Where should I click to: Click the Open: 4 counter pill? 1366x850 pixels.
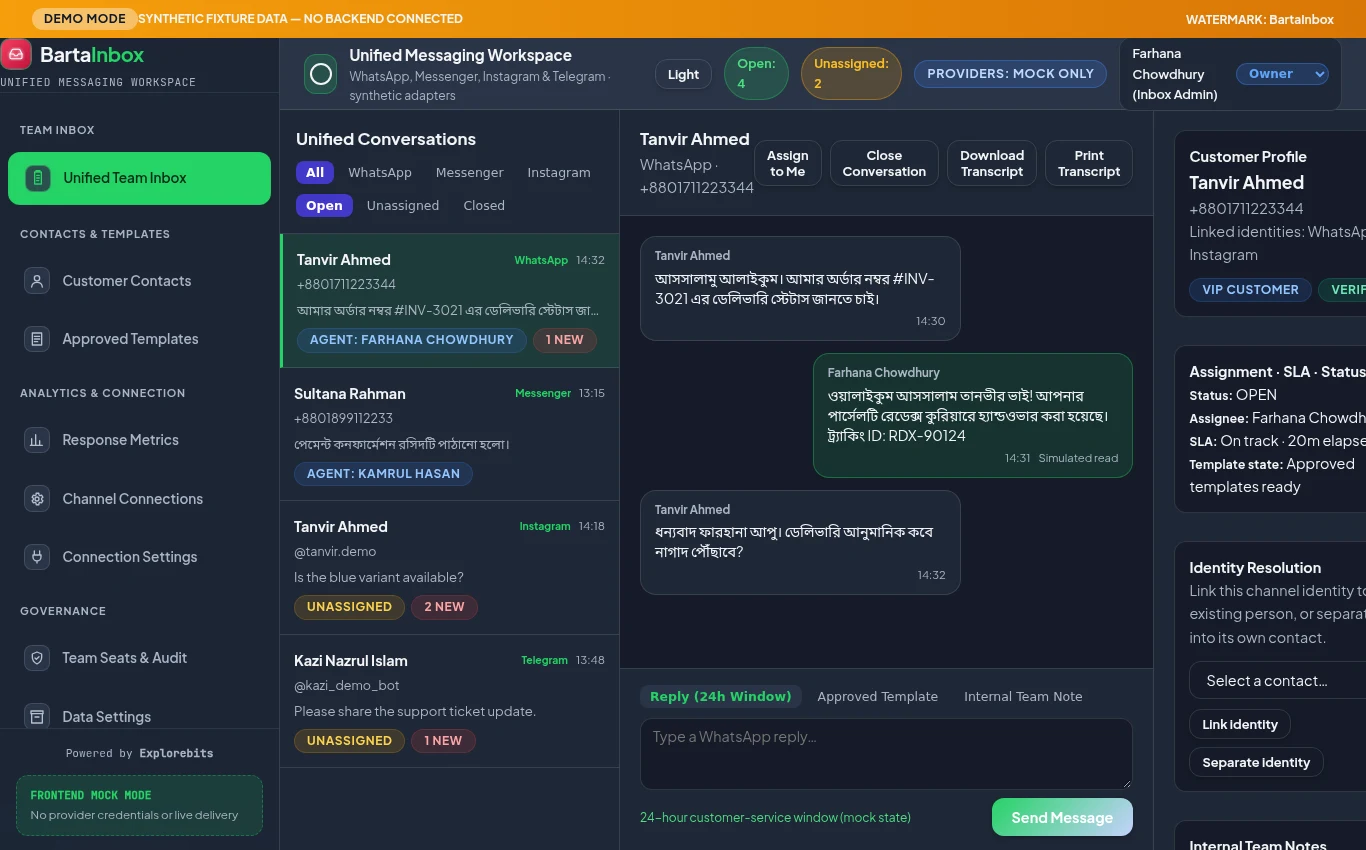click(x=756, y=74)
